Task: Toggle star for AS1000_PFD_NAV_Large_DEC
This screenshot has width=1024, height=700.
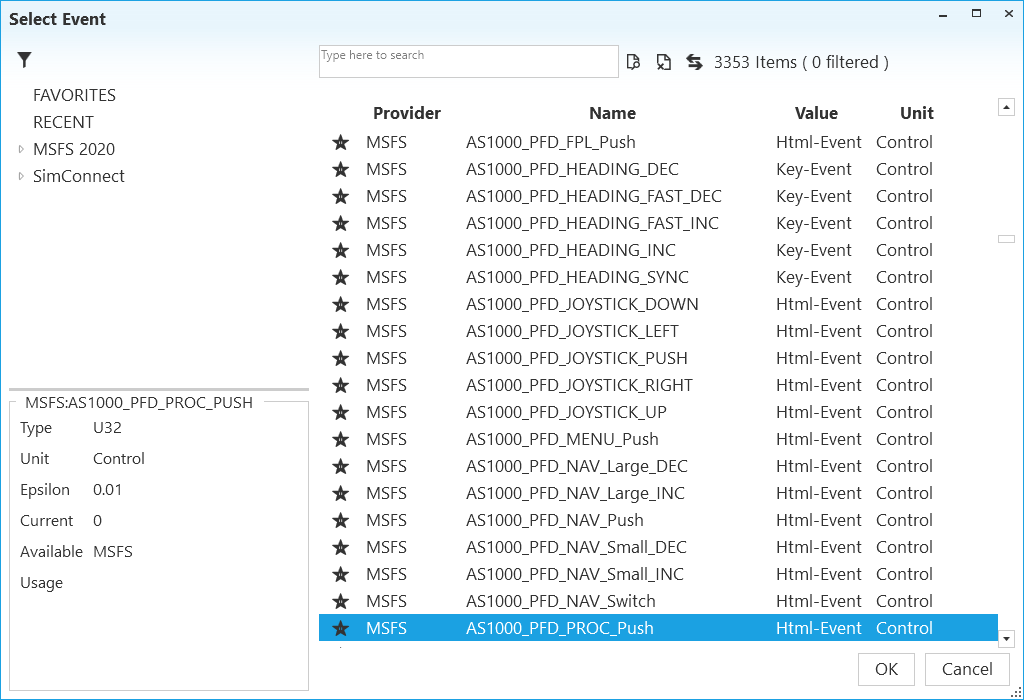Action: click(x=340, y=466)
